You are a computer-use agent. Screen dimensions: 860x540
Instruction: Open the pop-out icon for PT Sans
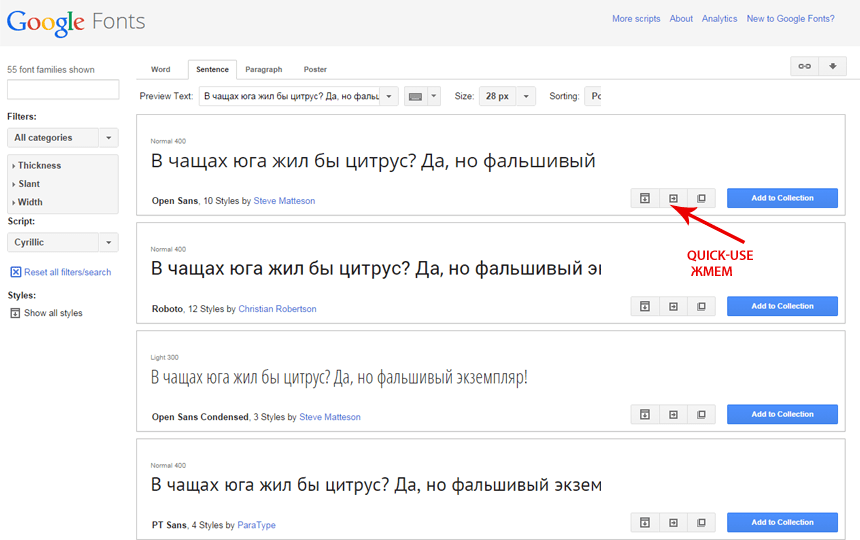pos(701,522)
